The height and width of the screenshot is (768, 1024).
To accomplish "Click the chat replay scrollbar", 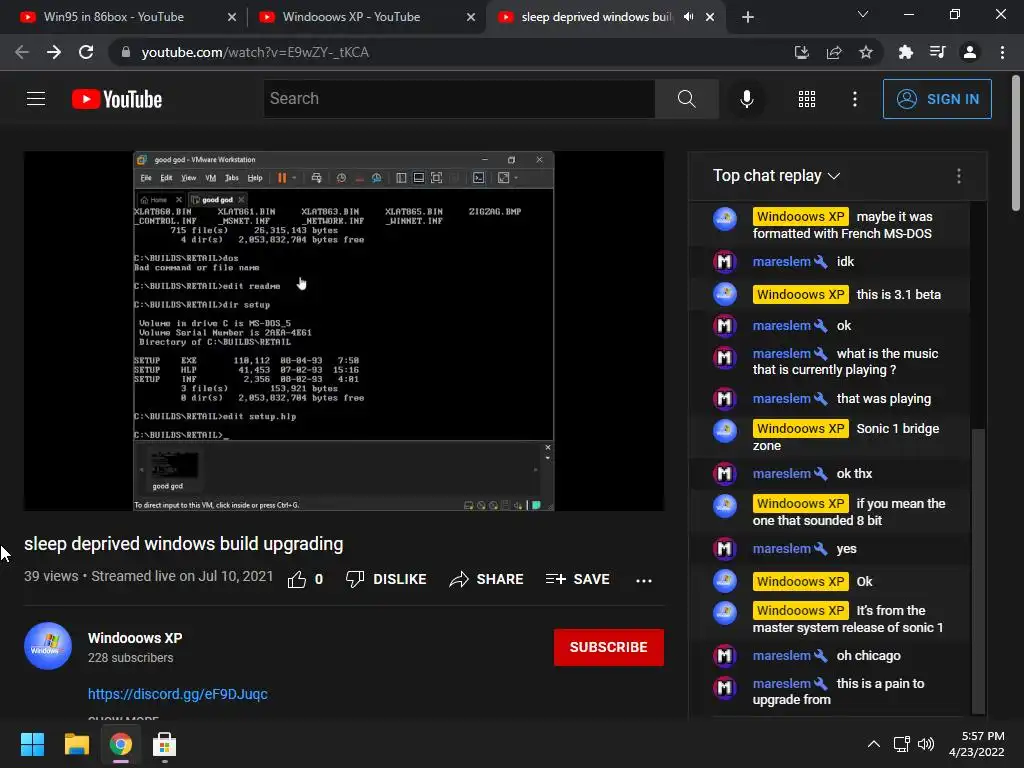I will tap(978, 571).
